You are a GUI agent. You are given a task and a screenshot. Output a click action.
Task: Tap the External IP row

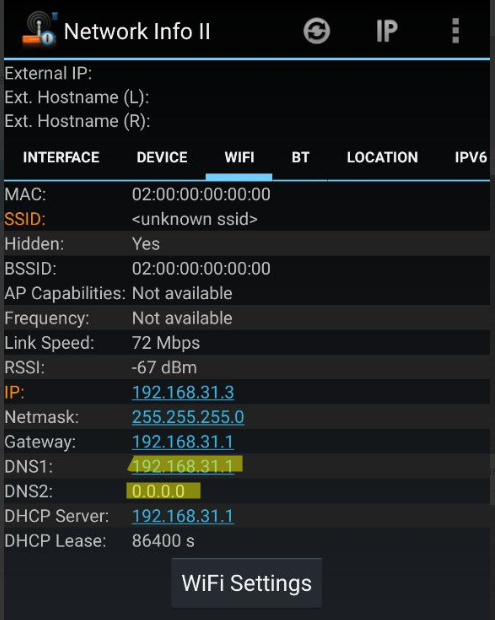[247, 74]
